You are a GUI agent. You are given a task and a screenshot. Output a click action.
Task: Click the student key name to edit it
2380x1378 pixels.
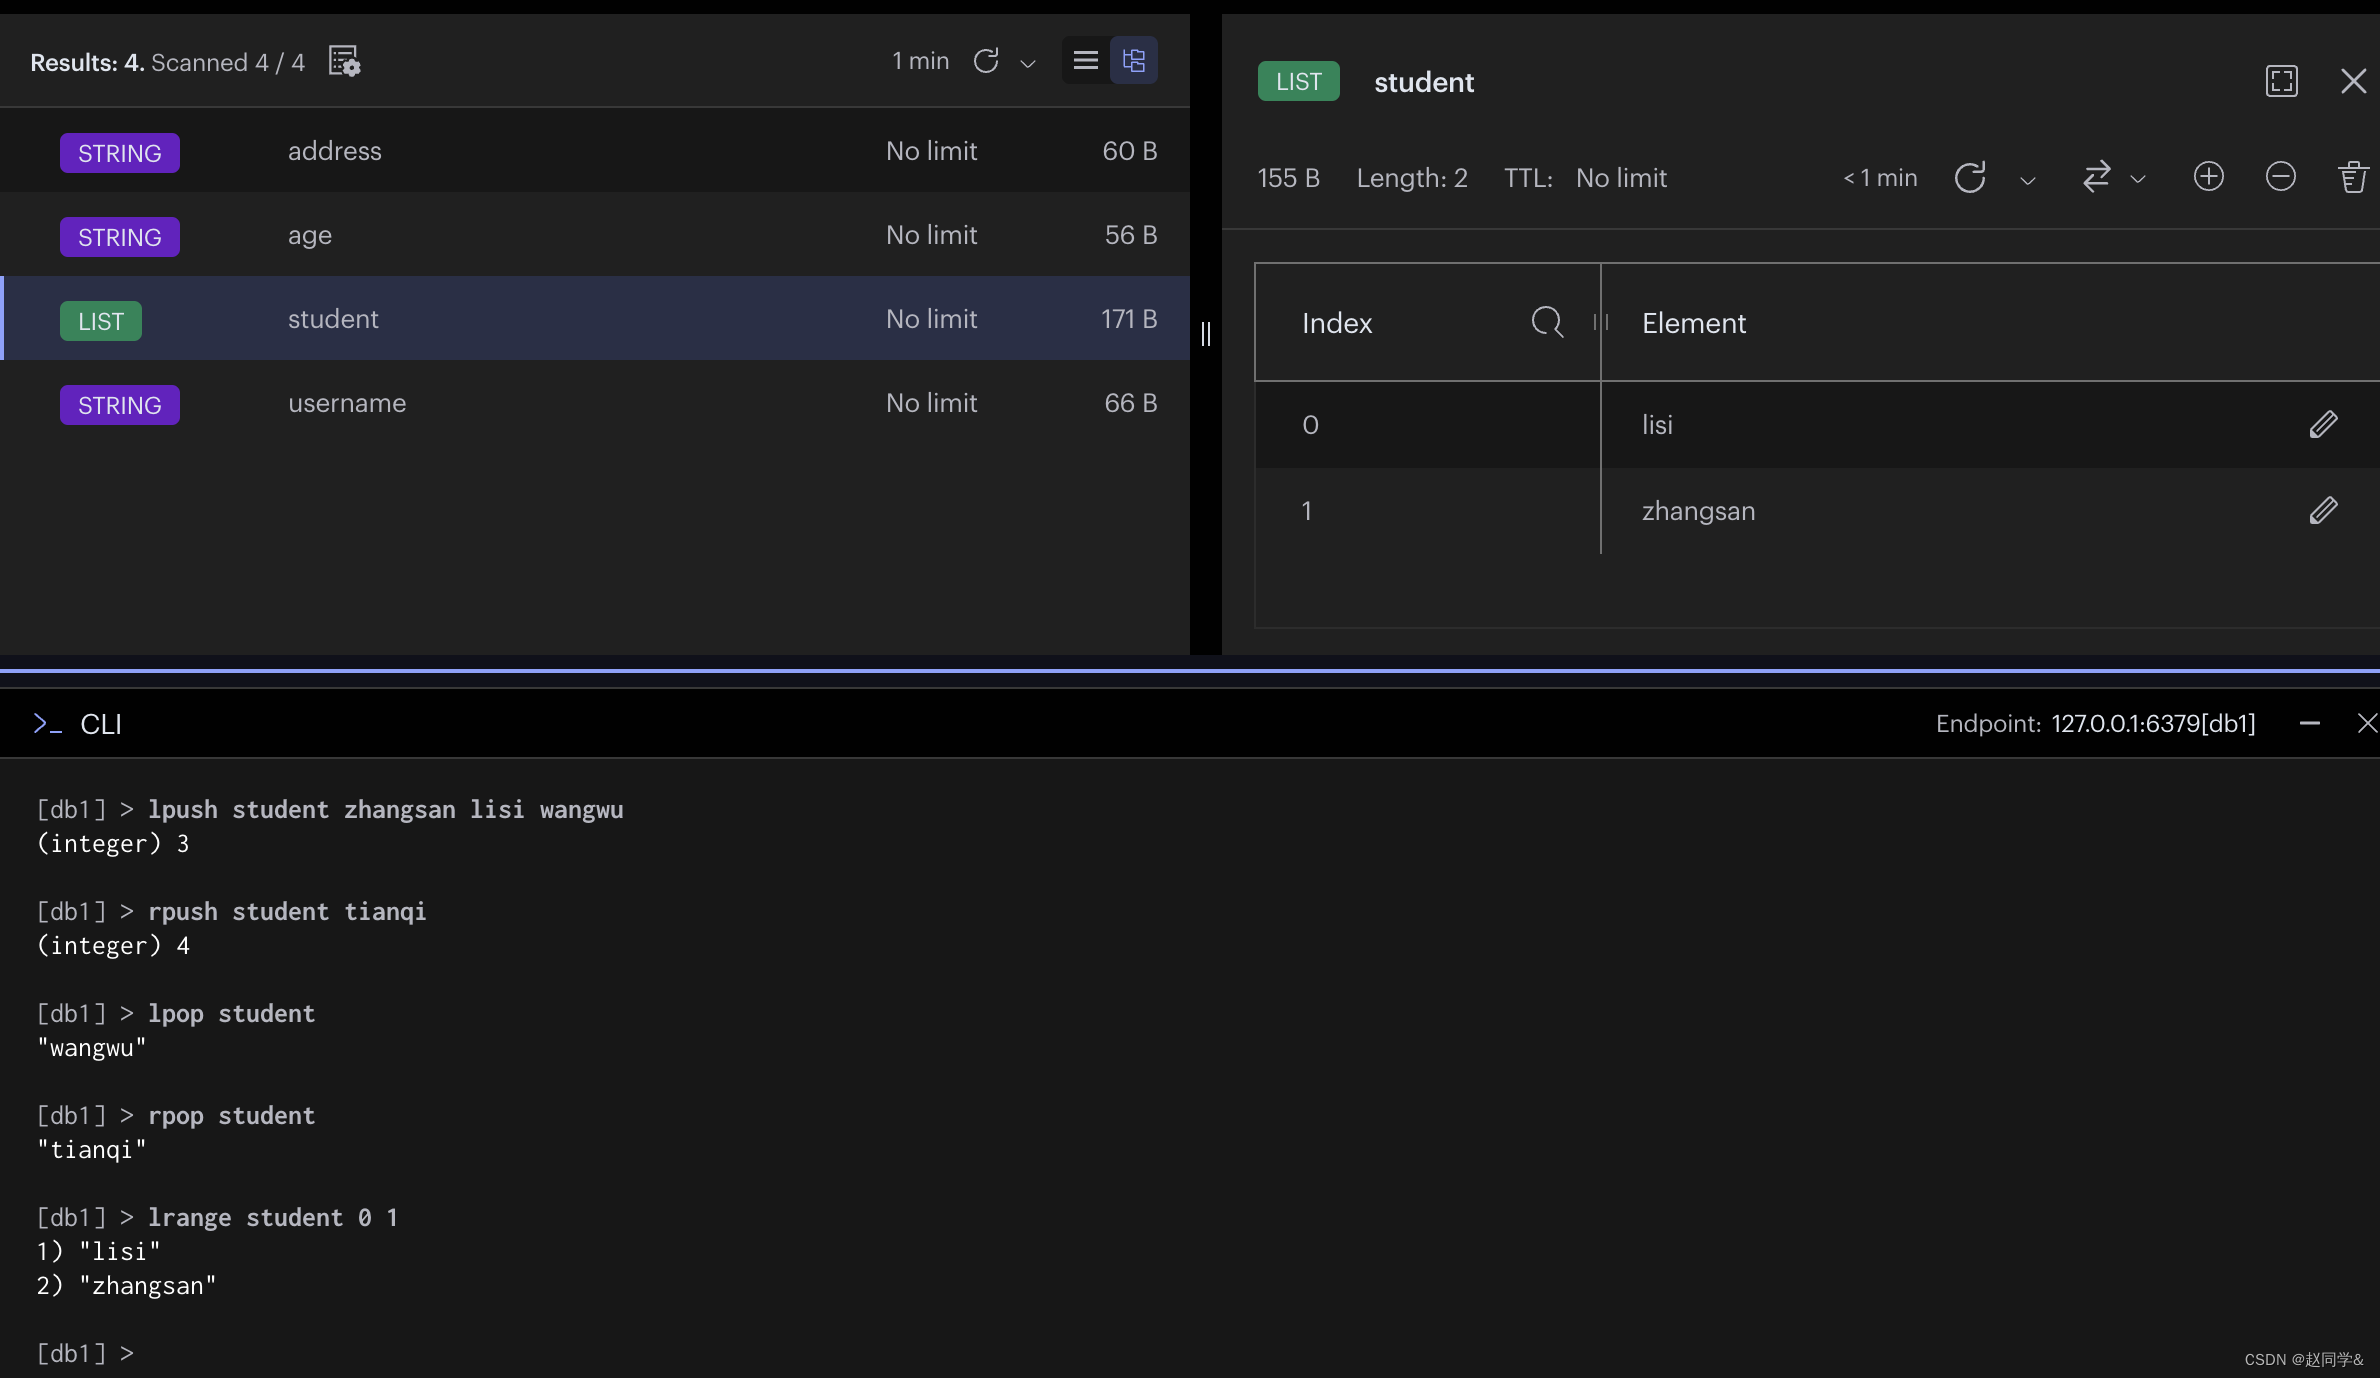tap(1423, 82)
